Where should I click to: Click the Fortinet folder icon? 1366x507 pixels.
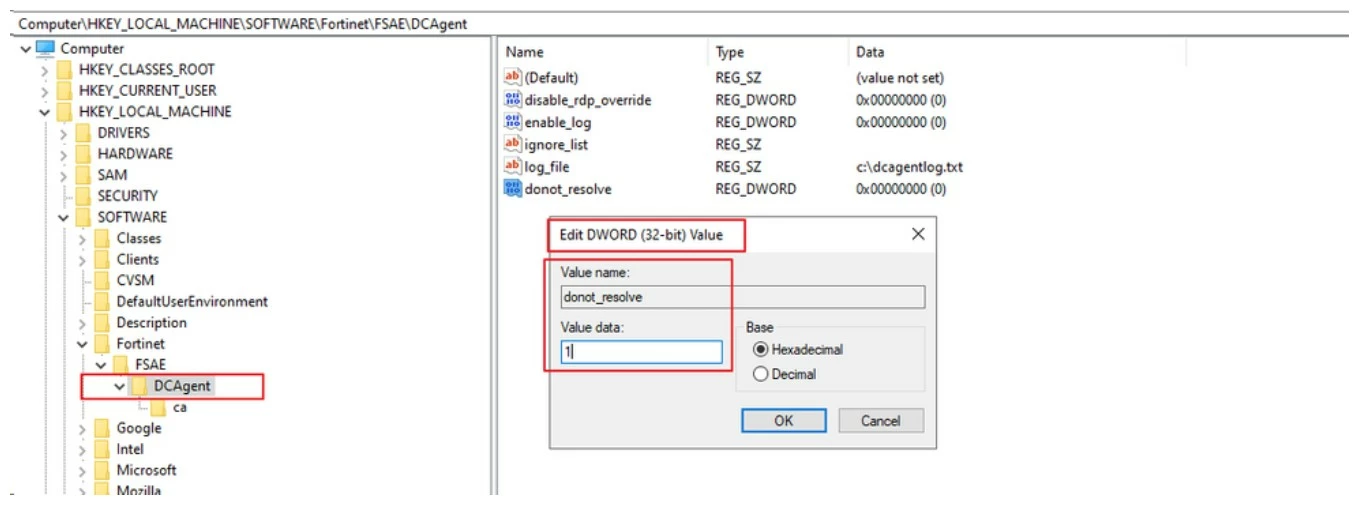coord(102,343)
